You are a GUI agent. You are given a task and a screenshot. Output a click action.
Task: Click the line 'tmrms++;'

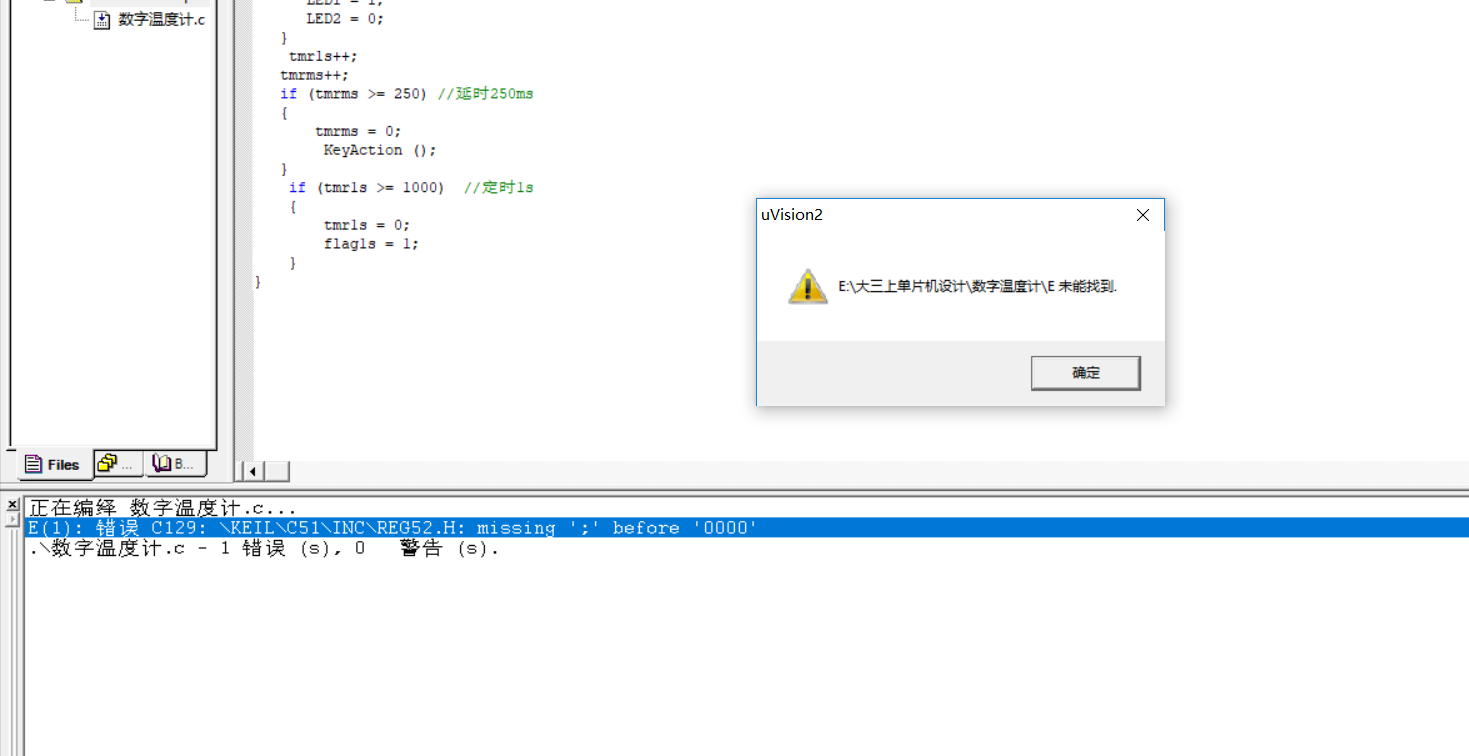tap(315, 75)
